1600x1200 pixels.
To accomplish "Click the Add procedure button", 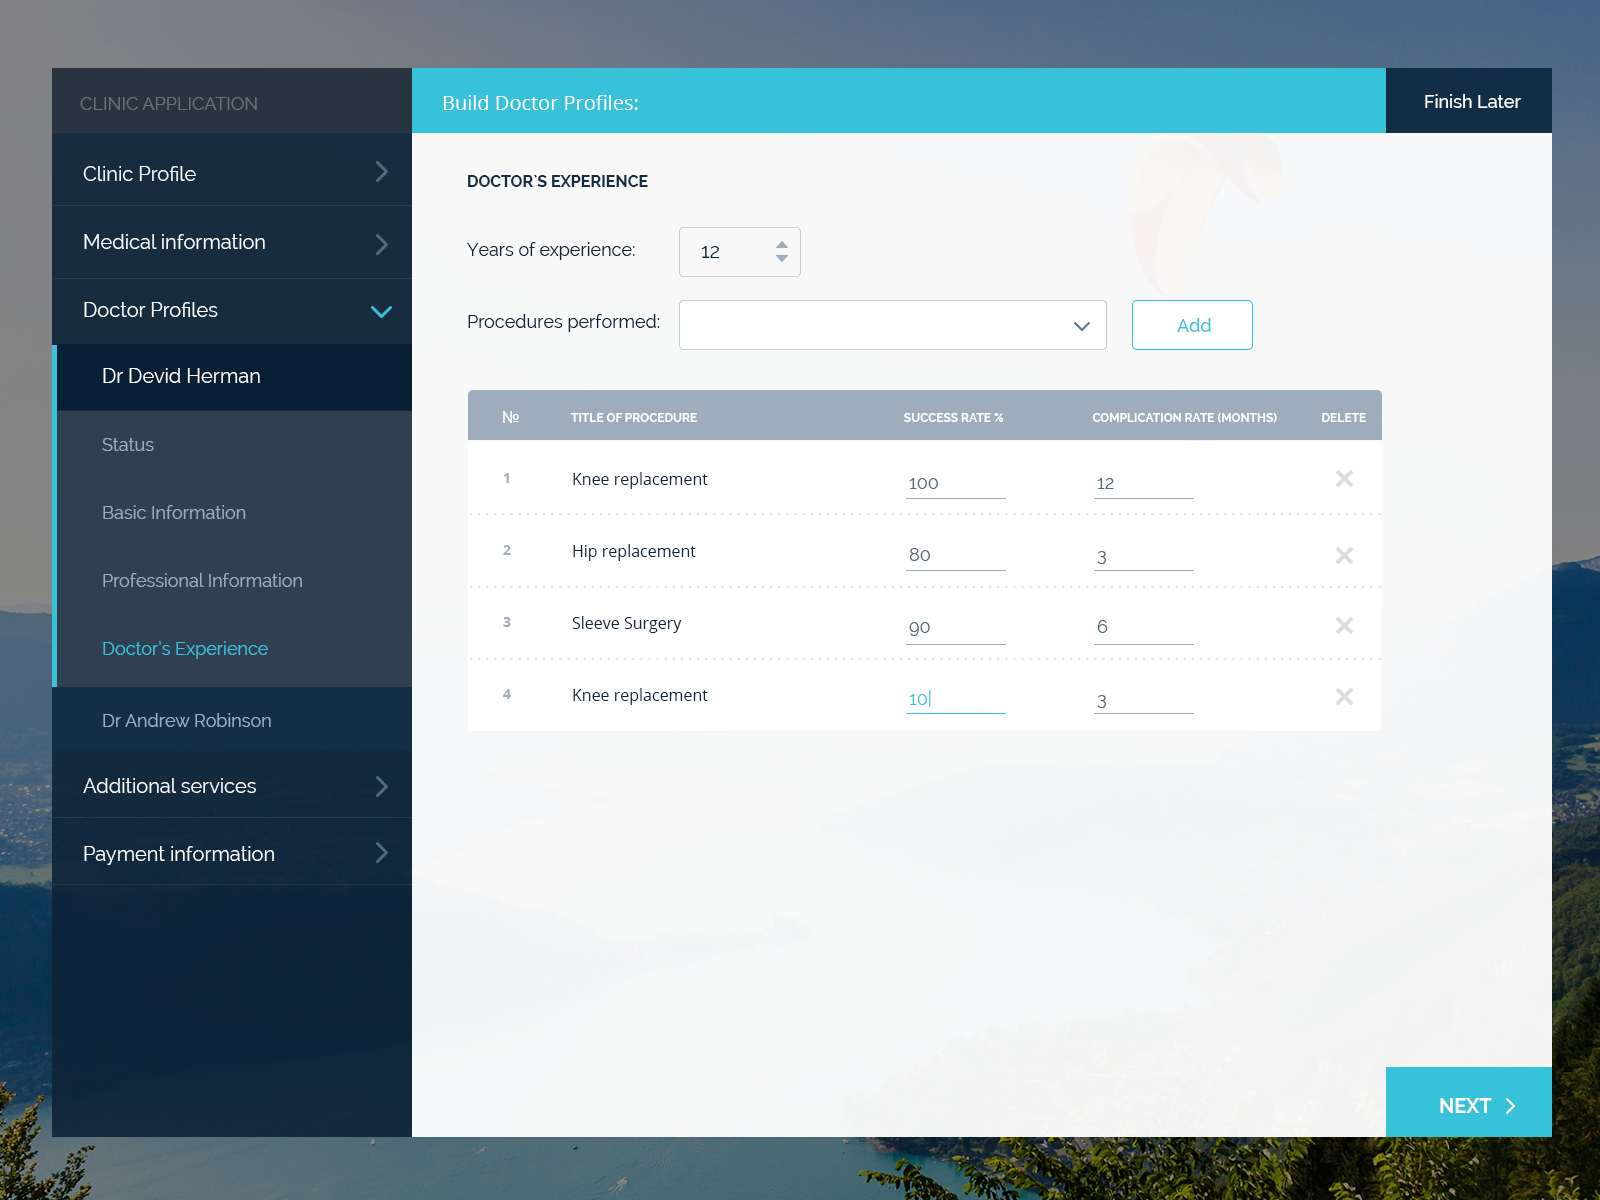I will coord(1192,325).
